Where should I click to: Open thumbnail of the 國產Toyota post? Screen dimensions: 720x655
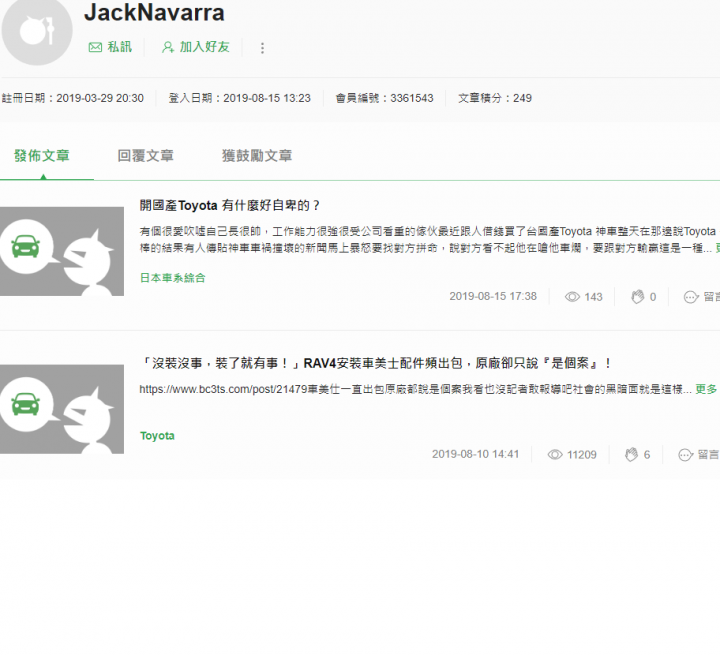(x=62, y=251)
